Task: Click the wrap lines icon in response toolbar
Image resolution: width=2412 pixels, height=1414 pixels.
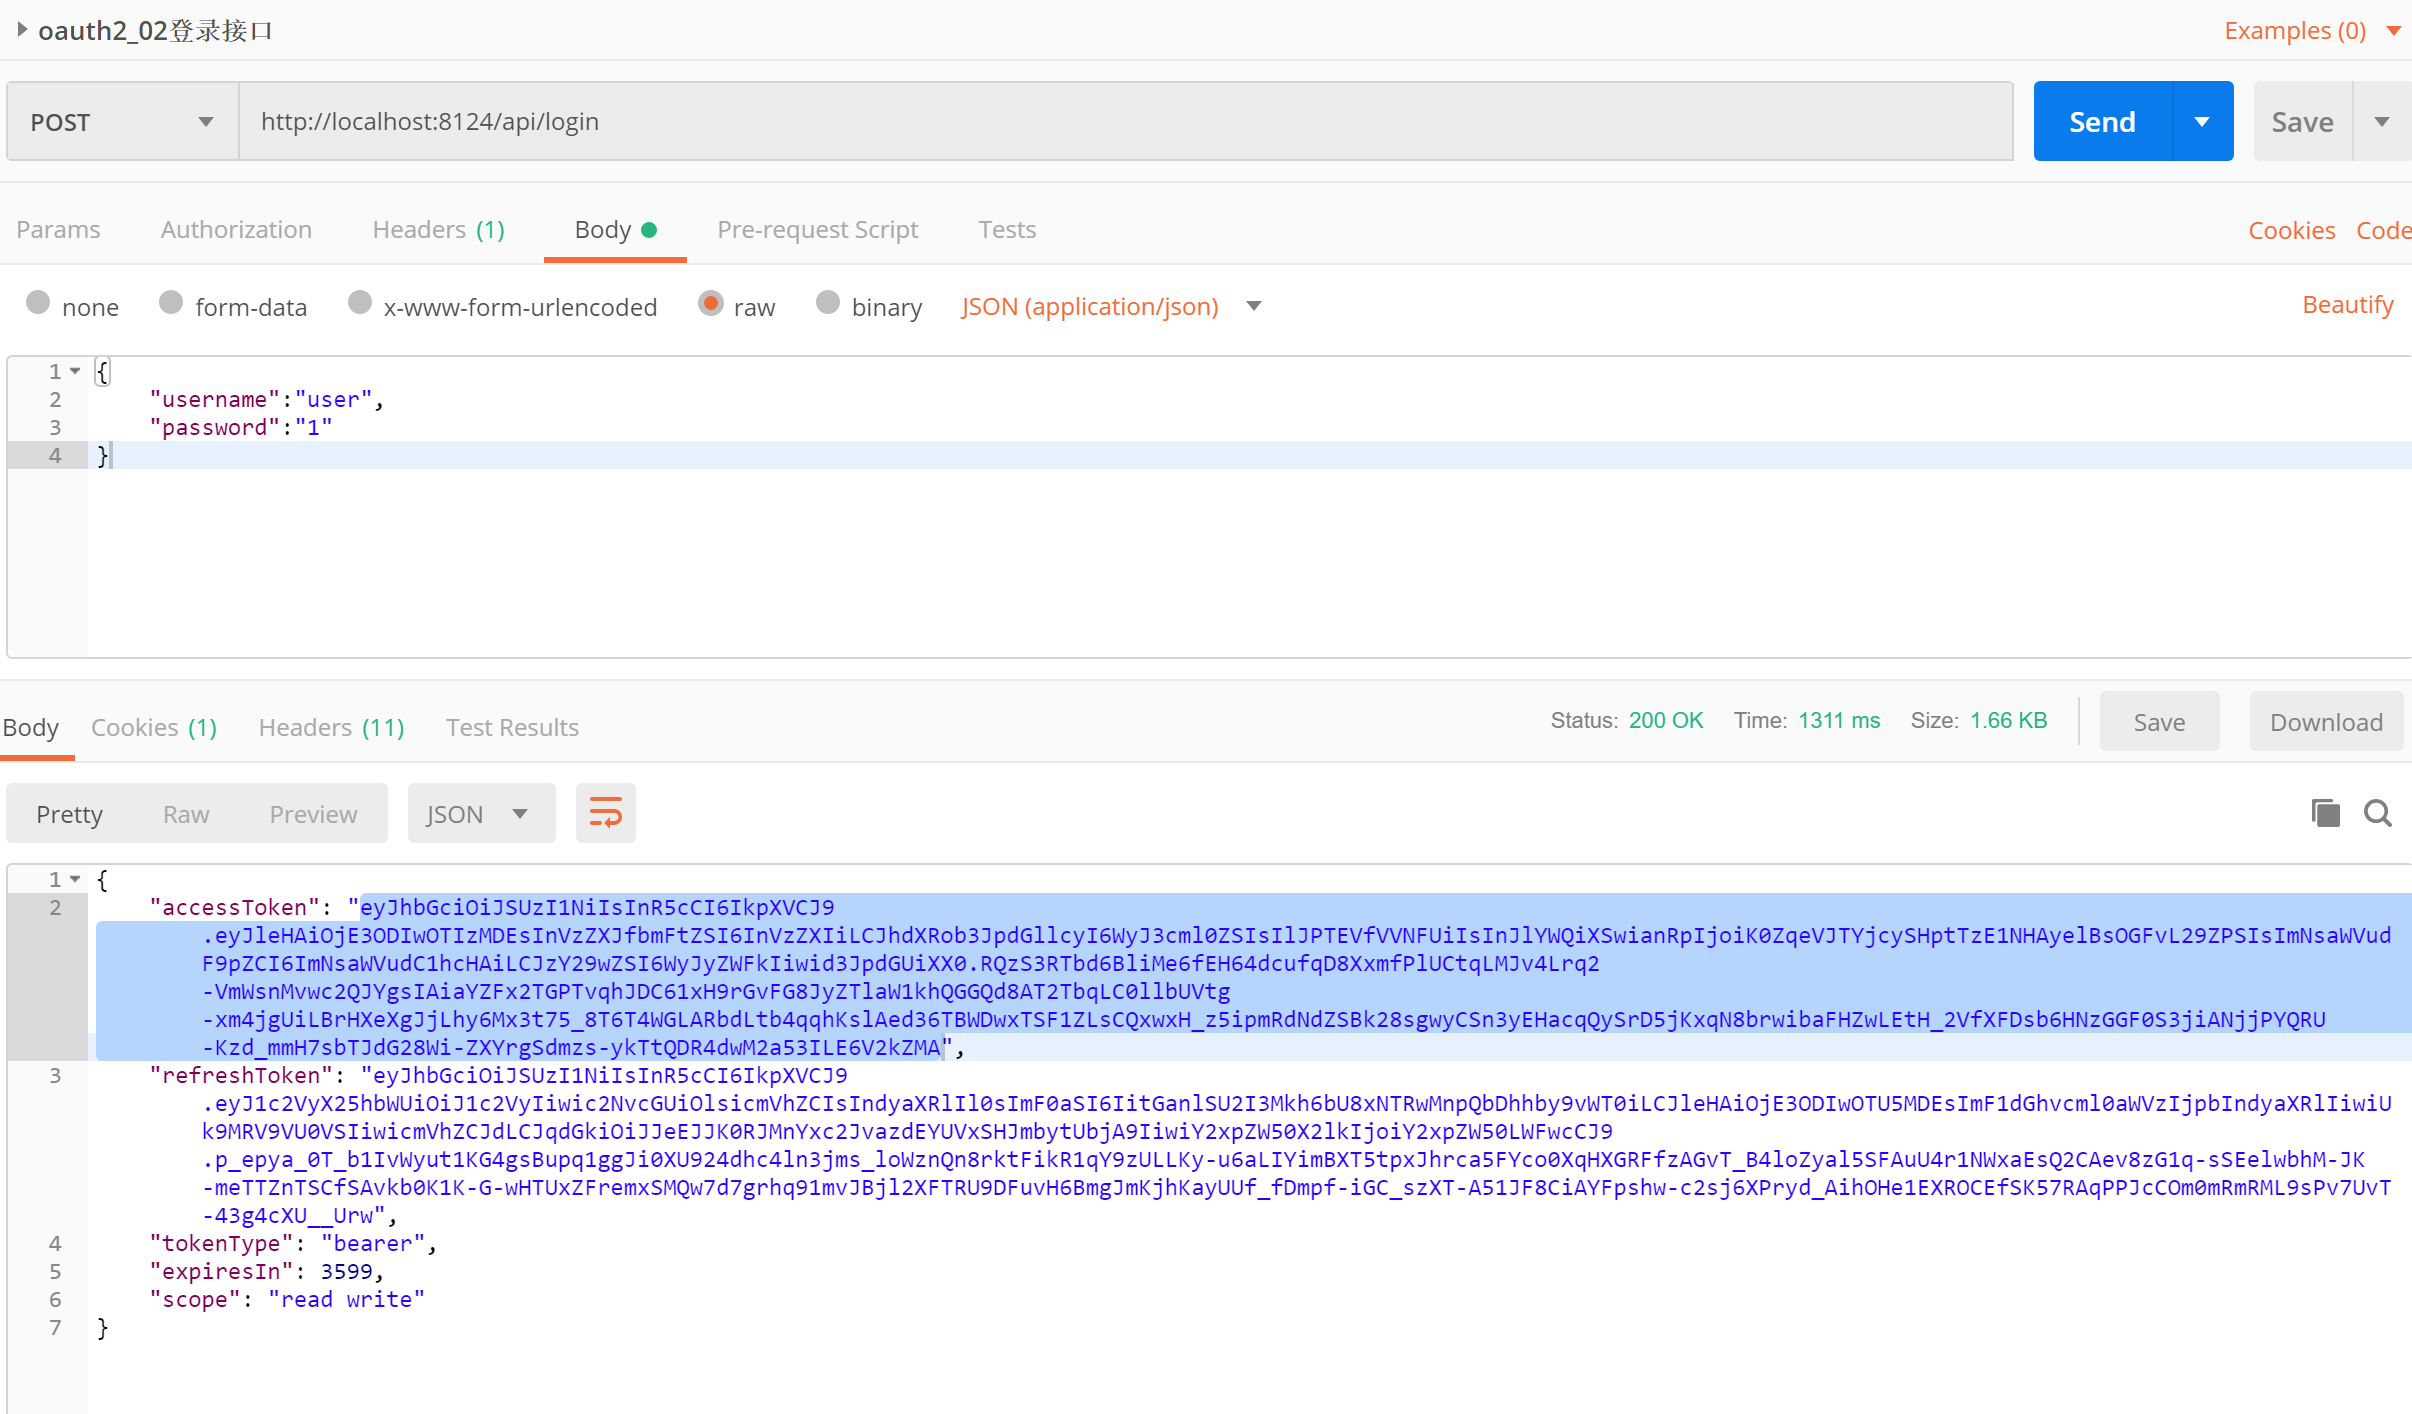Action: (x=605, y=813)
